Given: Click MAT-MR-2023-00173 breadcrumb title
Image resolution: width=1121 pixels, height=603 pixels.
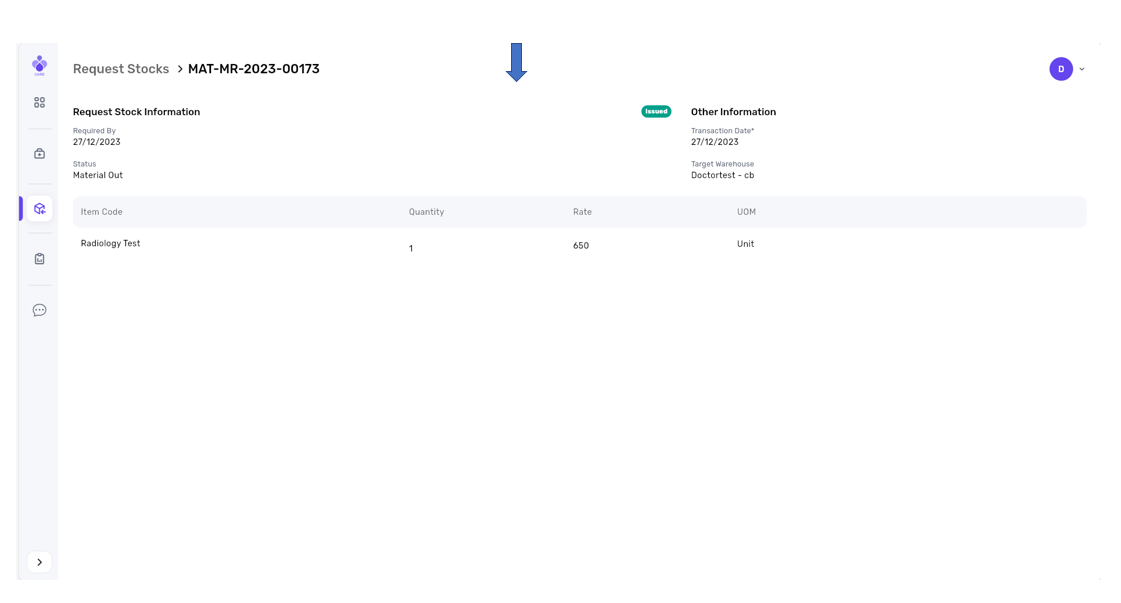Looking at the screenshot, I should coord(254,69).
